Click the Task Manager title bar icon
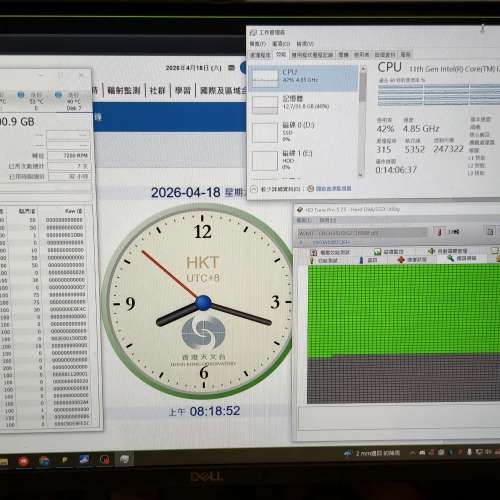This screenshot has width=500, height=500. coord(253,32)
